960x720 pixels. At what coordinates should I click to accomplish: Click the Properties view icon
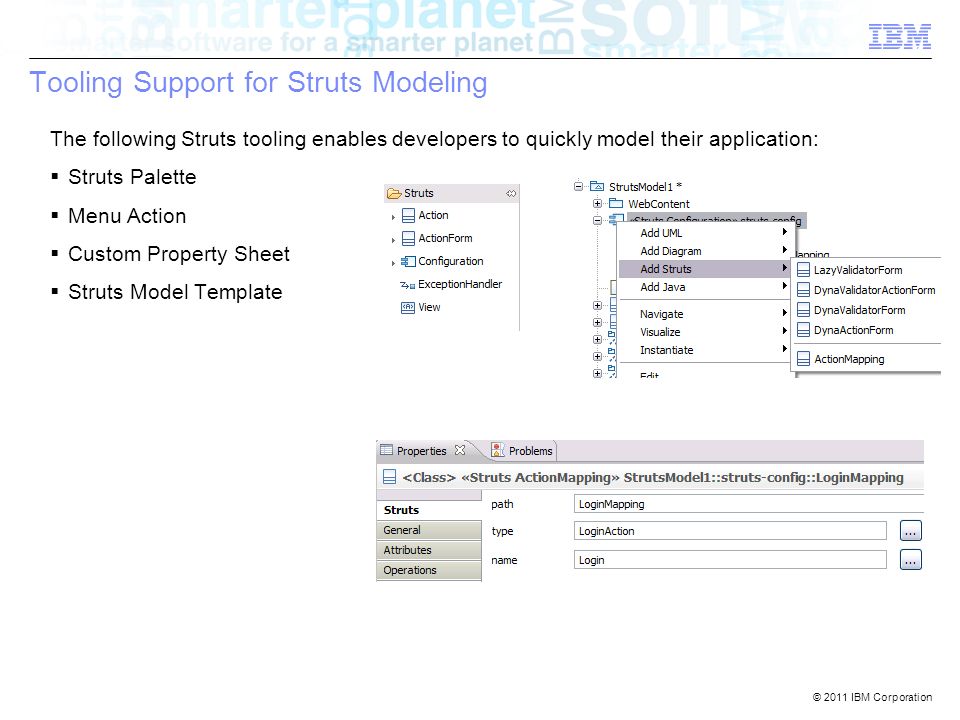[386, 450]
